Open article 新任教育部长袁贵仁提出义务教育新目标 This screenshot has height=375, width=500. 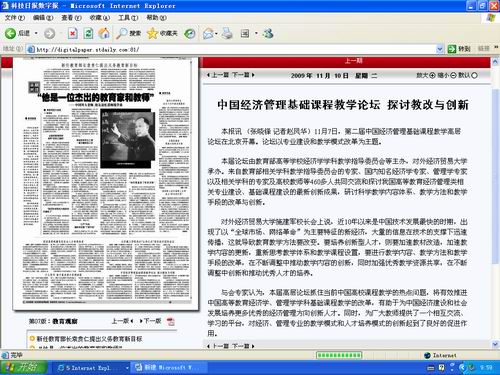point(89,339)
